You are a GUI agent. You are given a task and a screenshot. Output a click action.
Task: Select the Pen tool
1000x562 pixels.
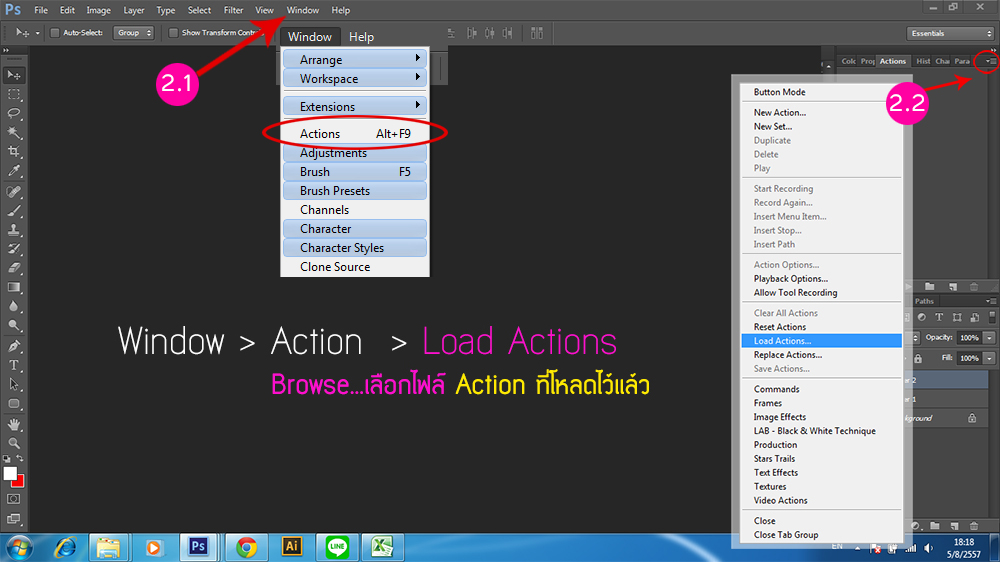pyautogui.click(x=13, y=346)
